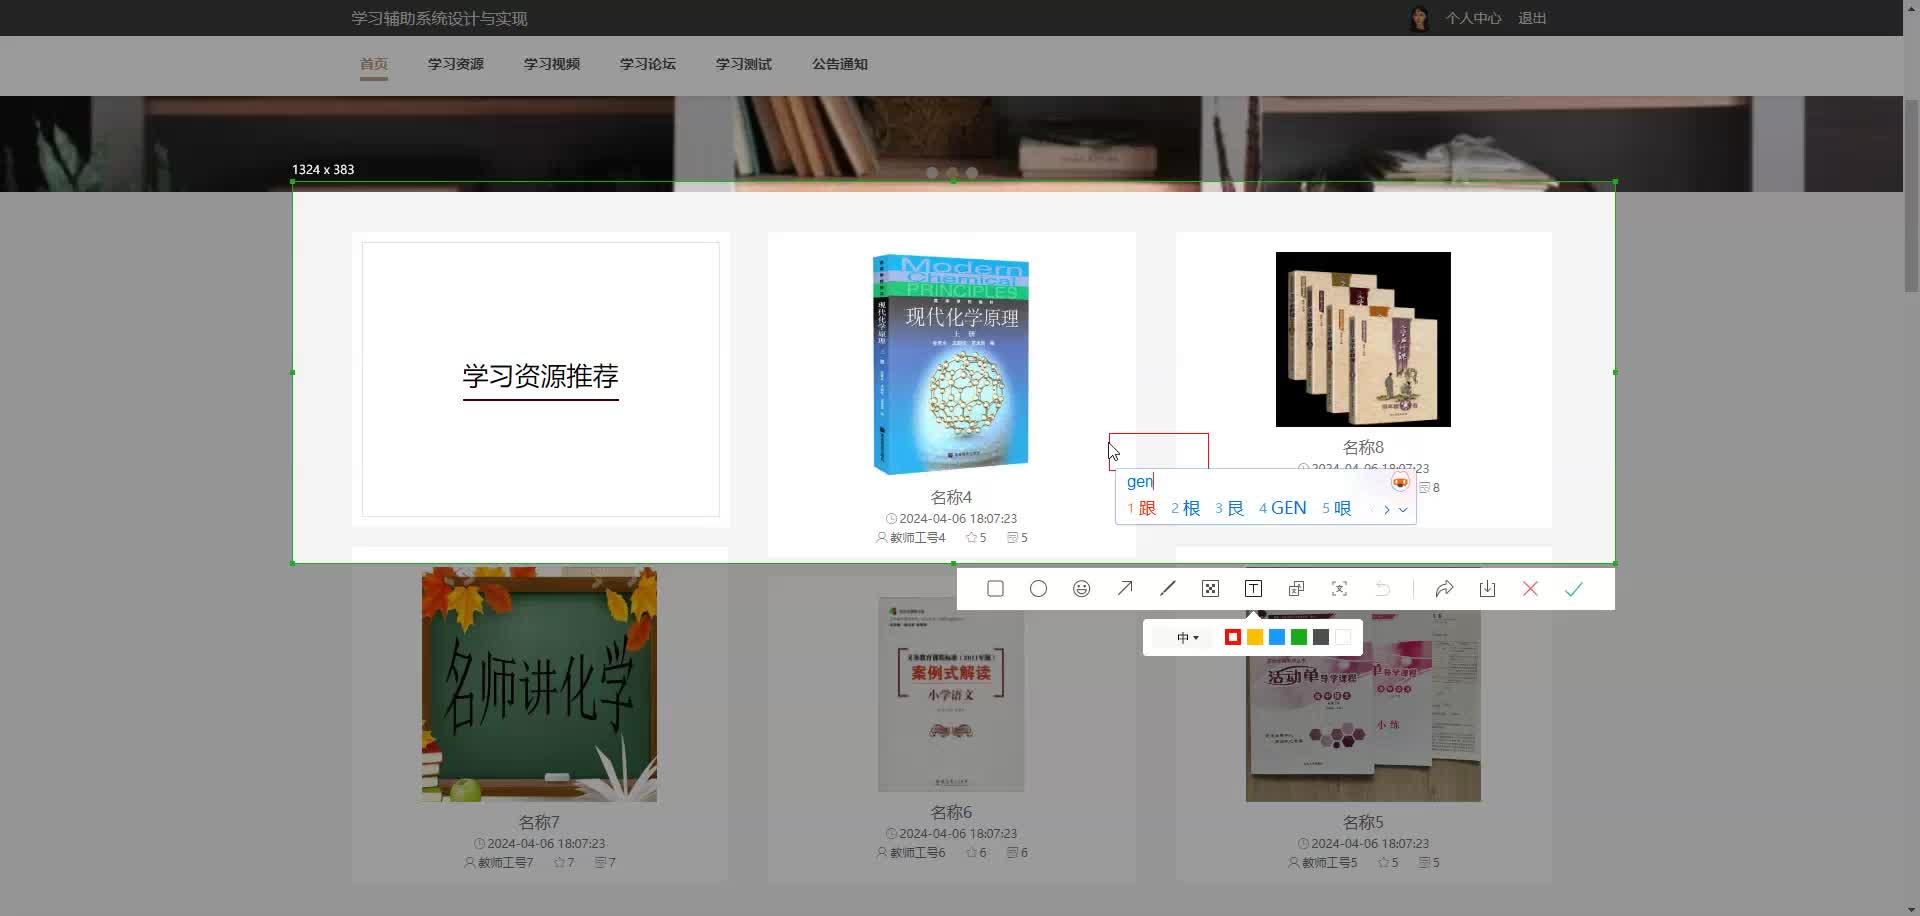Choose IME candidate 2 根

pos(1186,508)
